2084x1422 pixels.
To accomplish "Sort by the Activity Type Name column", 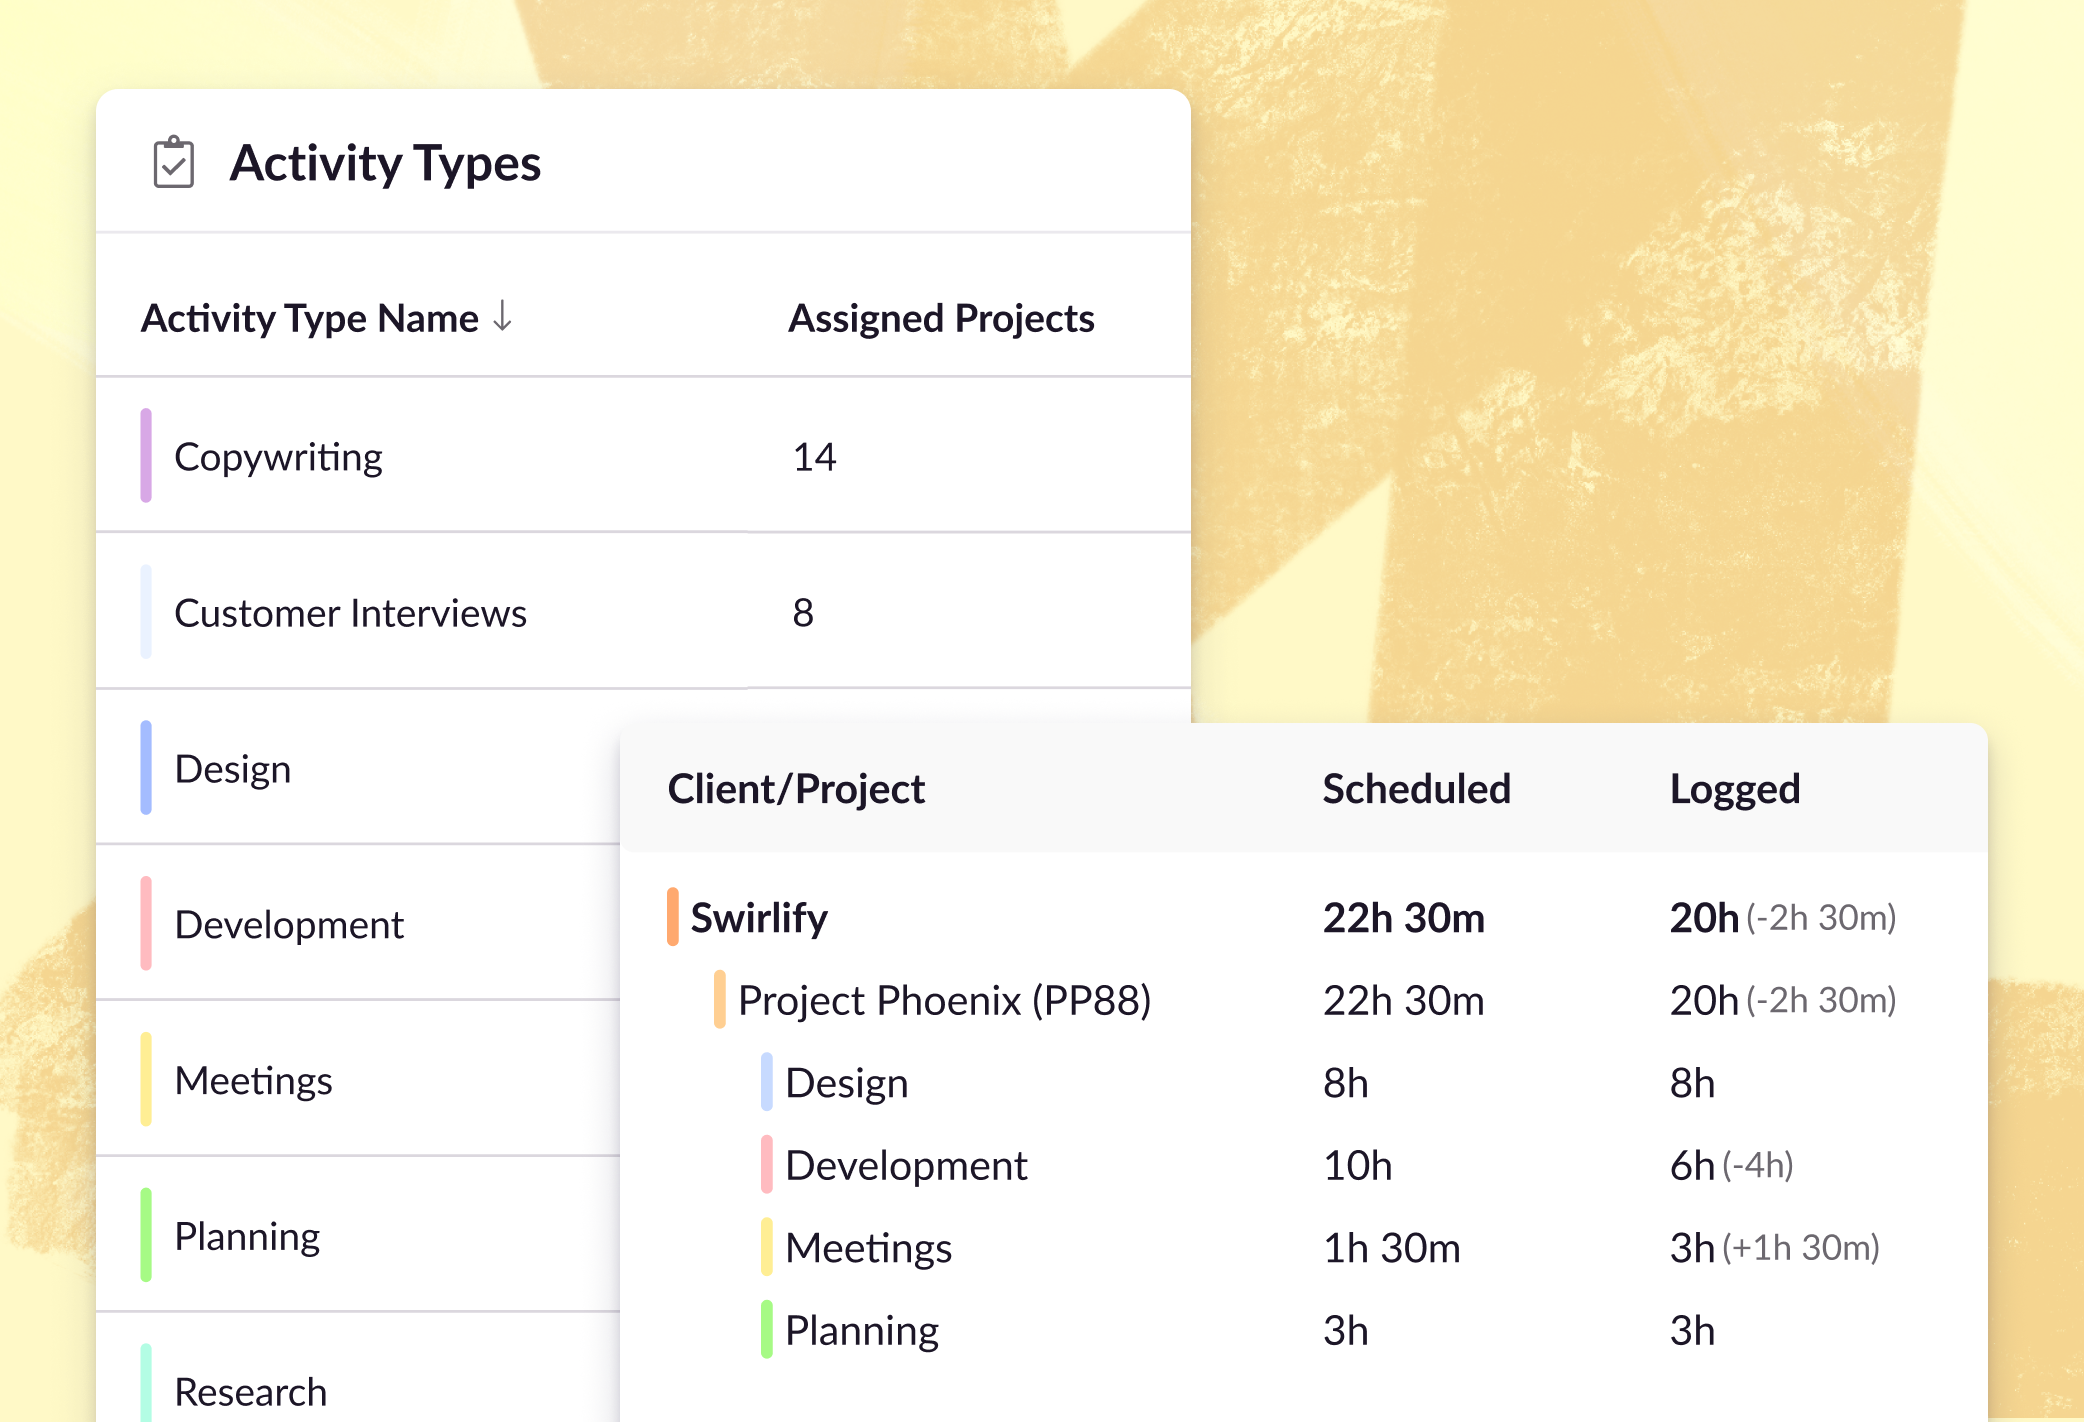I will point(310,318).
